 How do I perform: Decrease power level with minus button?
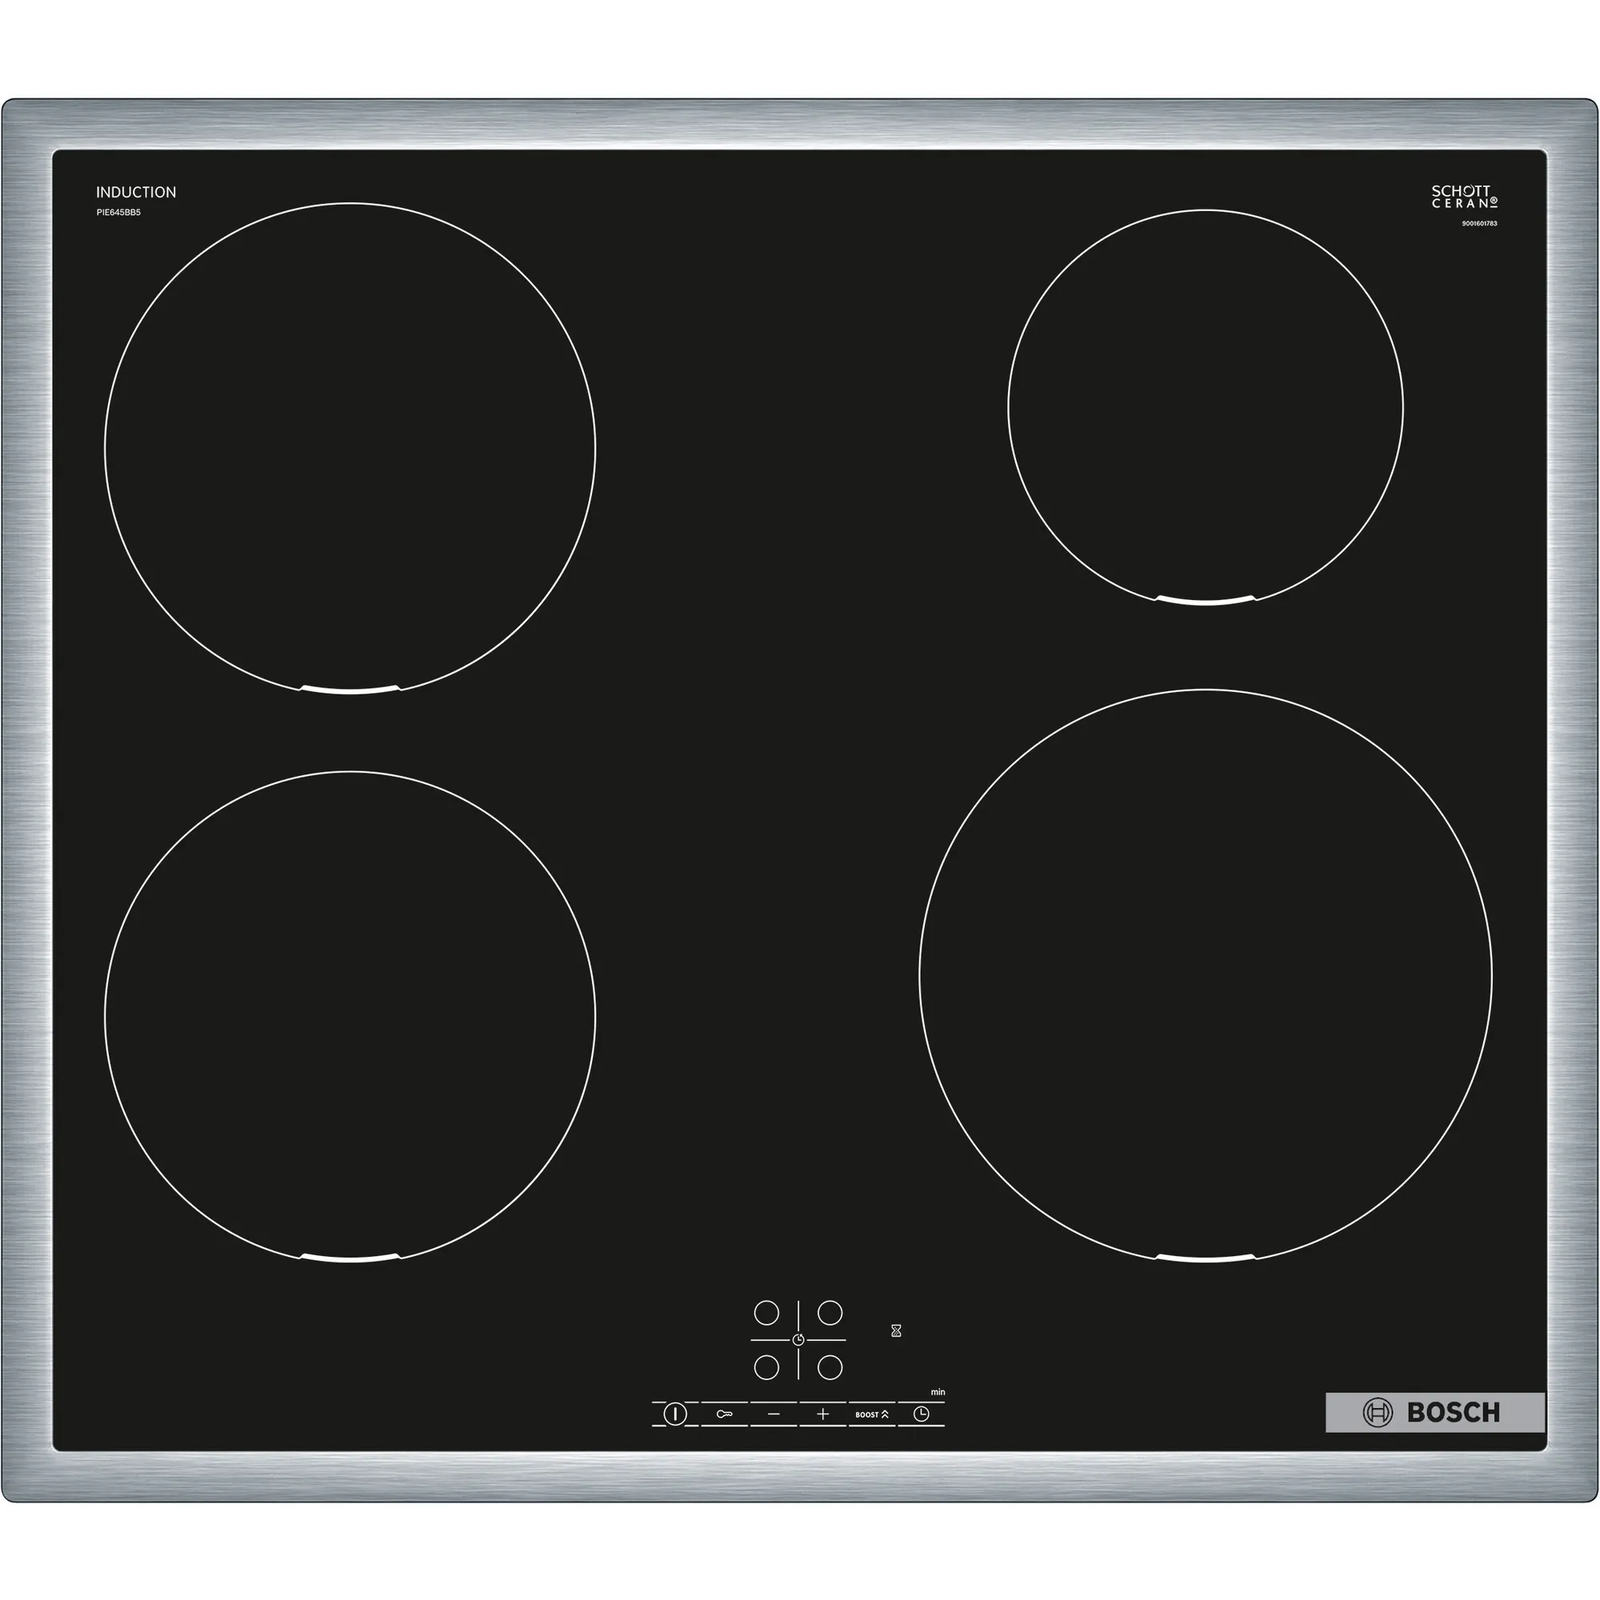[x=773, y=1414]
